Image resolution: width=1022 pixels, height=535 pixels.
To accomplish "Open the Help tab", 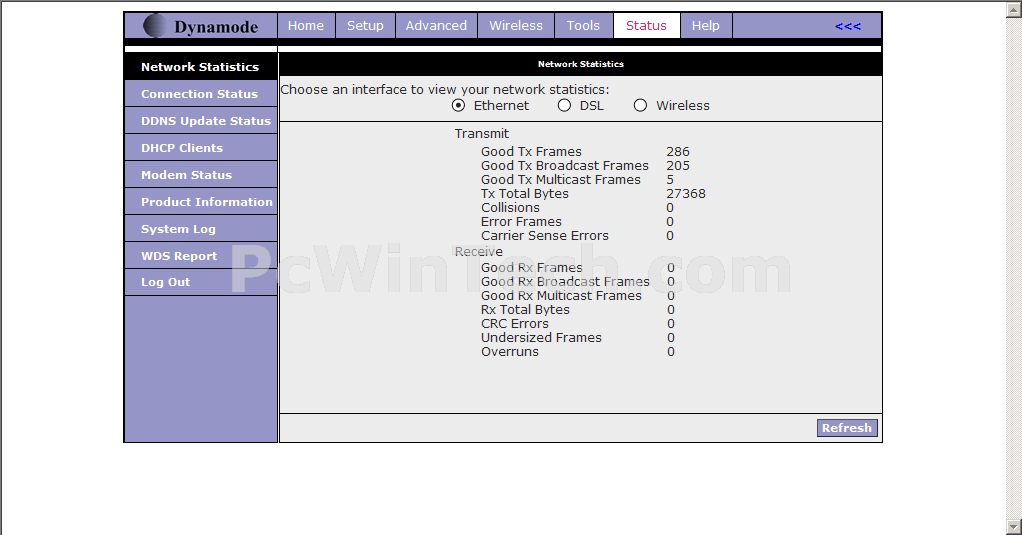I will coord(706,25).
